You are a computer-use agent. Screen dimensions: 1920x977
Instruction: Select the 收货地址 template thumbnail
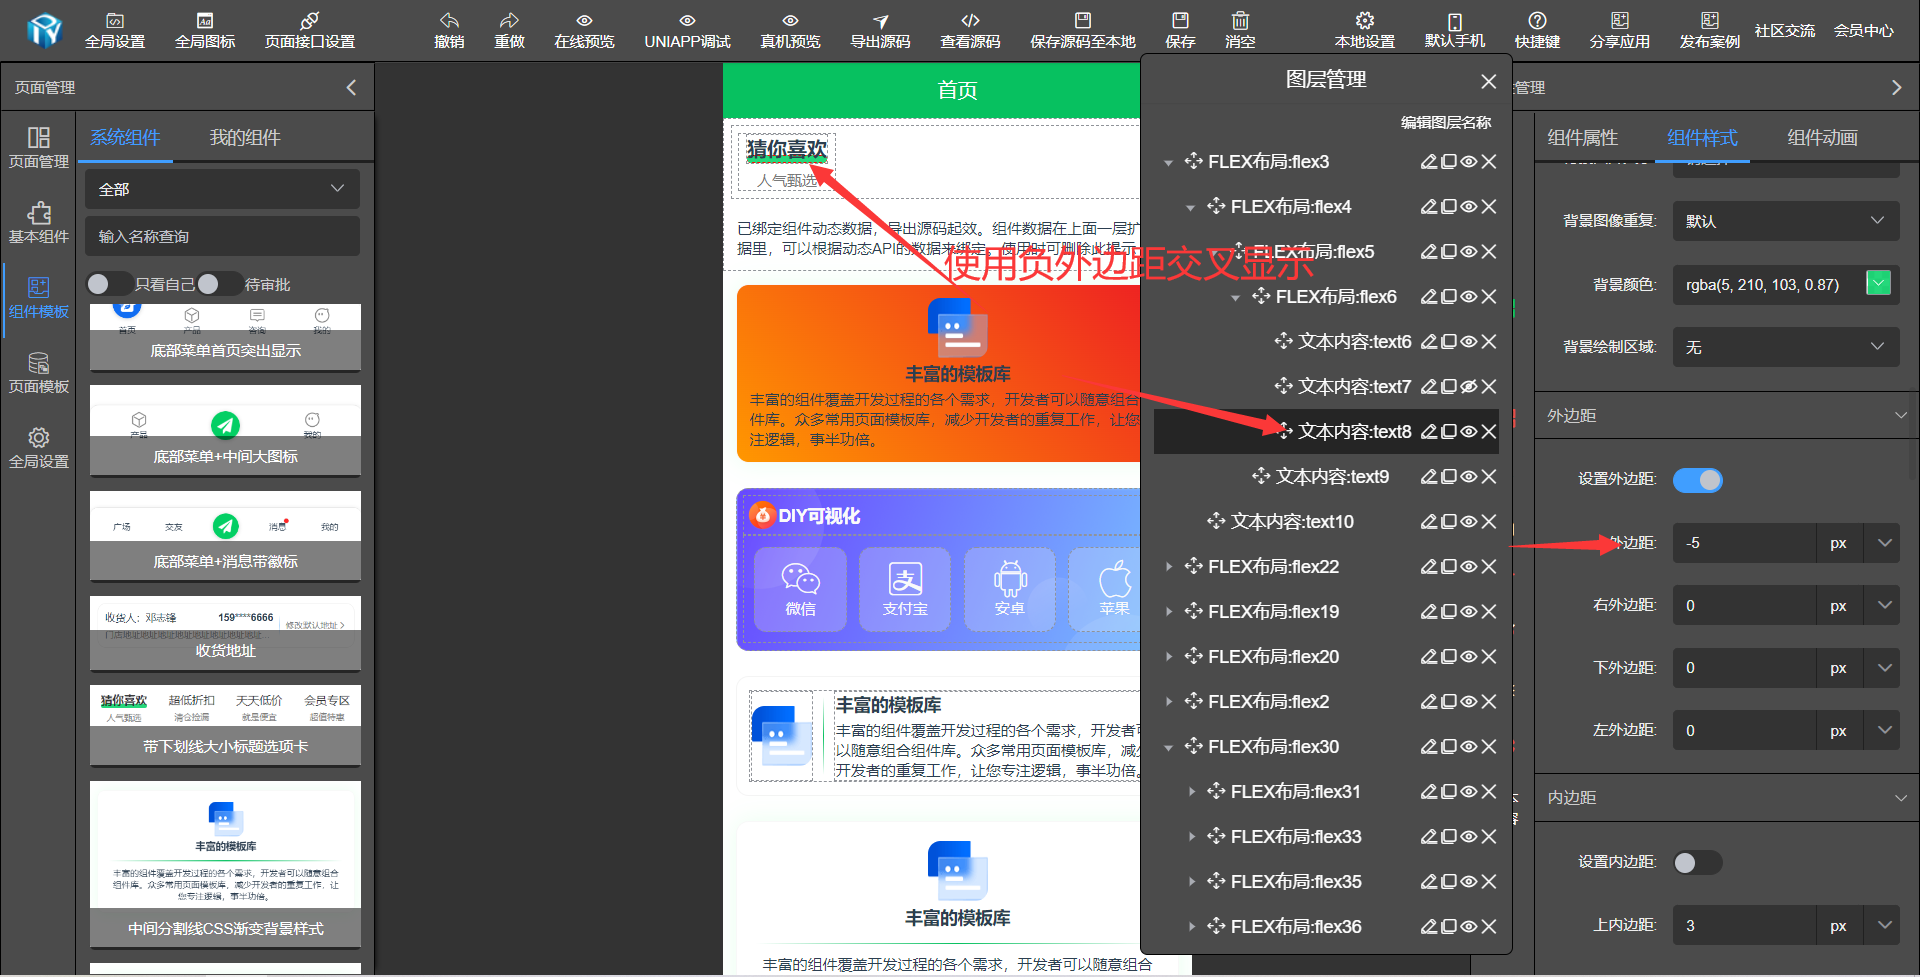click(x=225, y=633)
